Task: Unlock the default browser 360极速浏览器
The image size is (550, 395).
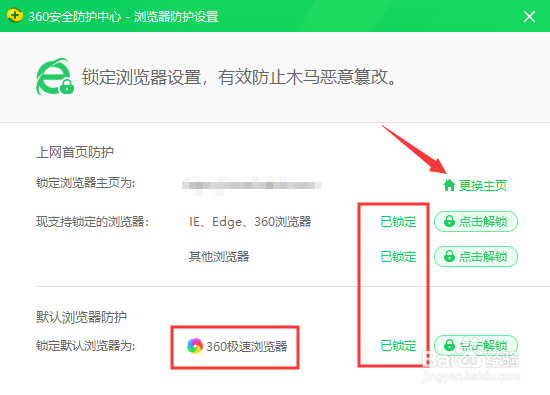Action: point(476,345)
